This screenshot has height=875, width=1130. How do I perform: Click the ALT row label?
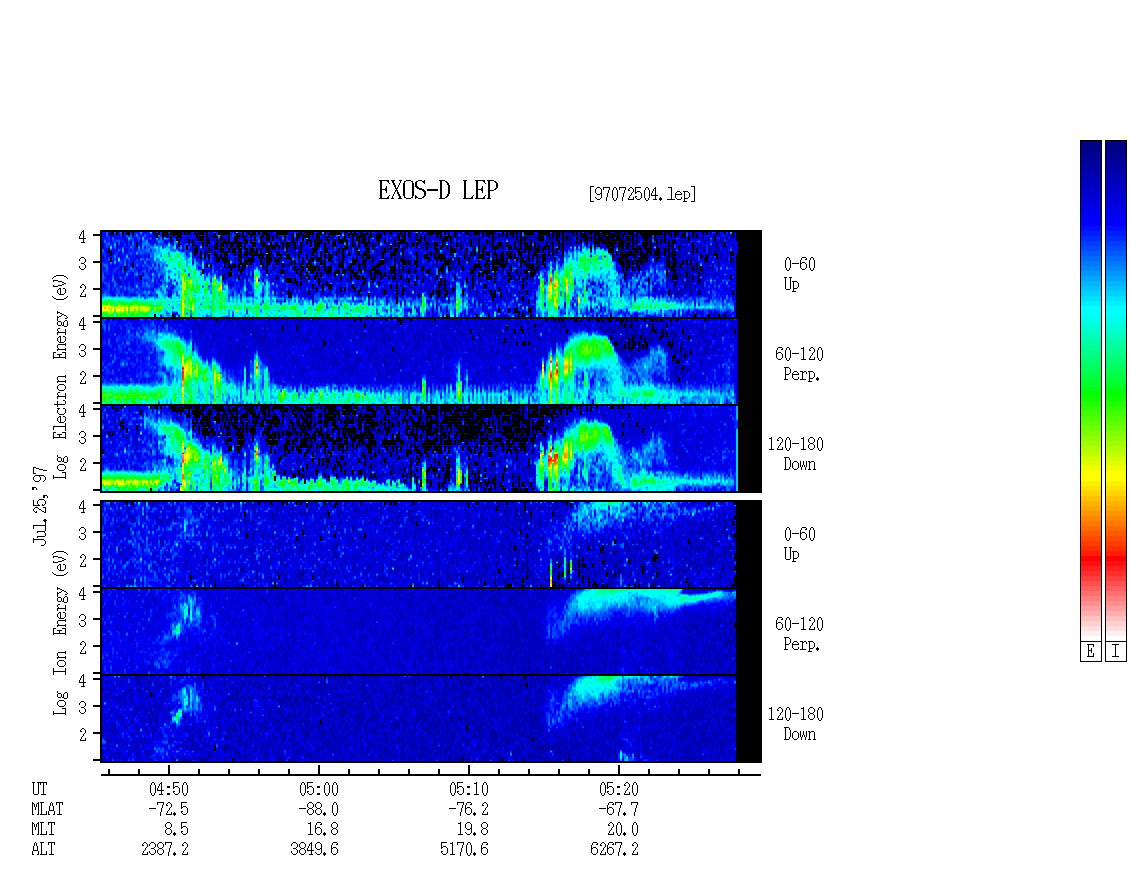[43, 850]
